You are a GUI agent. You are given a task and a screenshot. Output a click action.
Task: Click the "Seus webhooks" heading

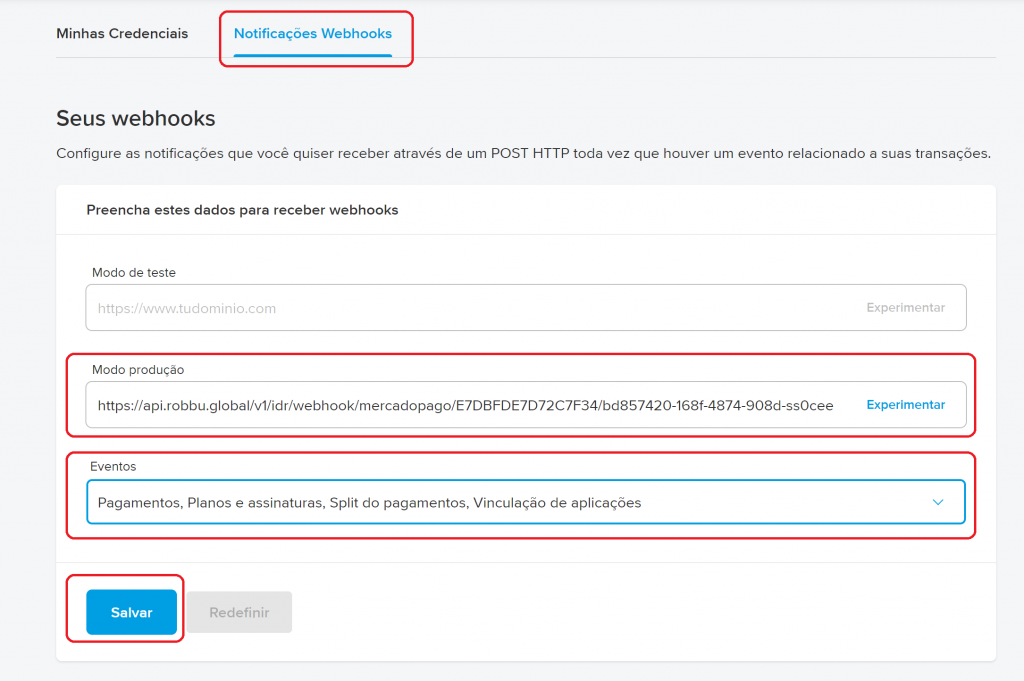click(x=136, y=118)
